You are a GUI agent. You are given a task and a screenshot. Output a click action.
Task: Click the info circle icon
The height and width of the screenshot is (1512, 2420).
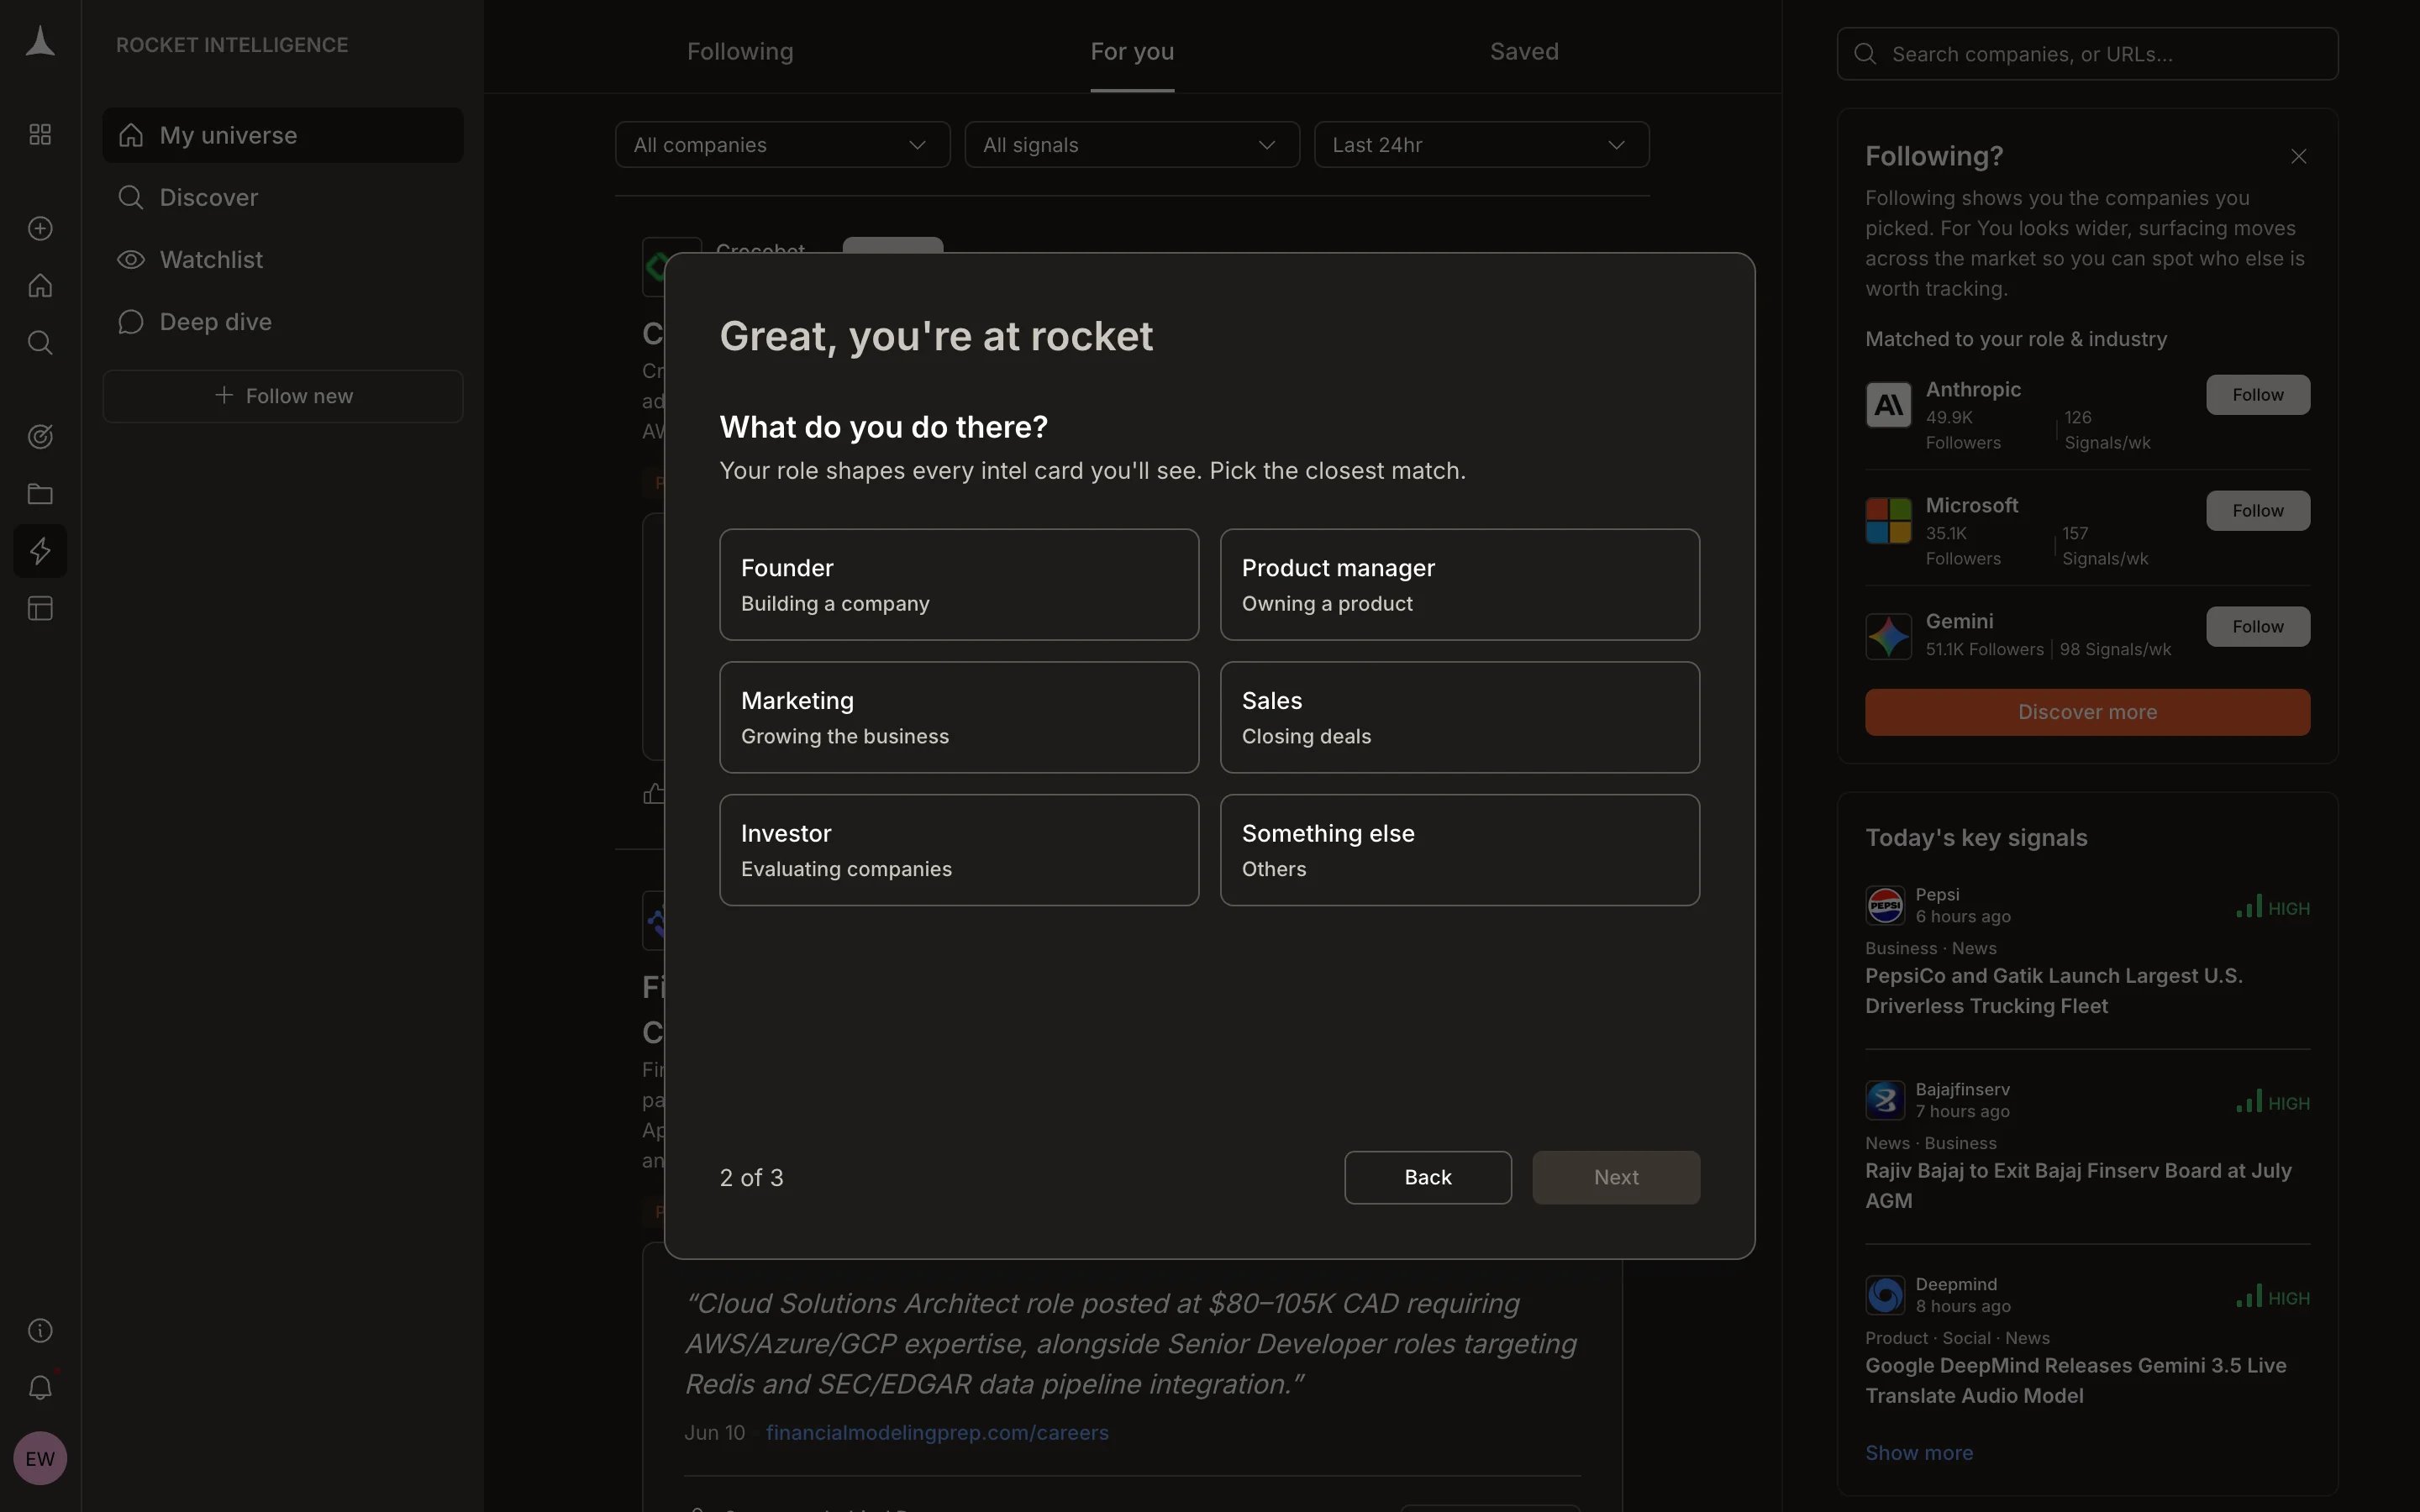click(40, 1330)
